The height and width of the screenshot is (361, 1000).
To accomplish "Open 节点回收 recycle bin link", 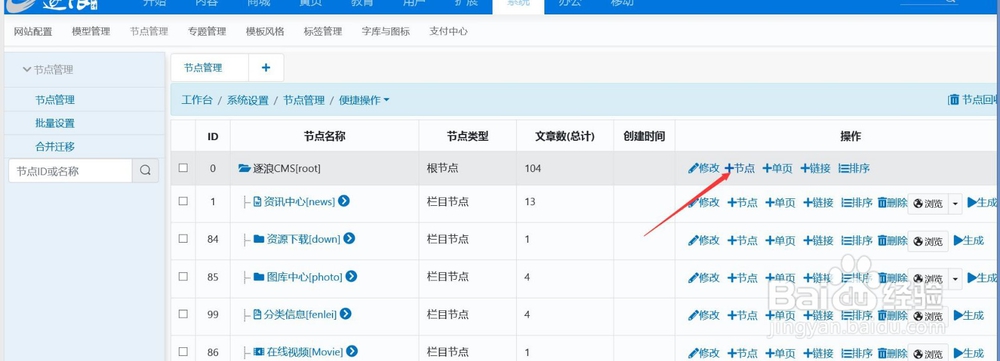I will coord(974,99).
